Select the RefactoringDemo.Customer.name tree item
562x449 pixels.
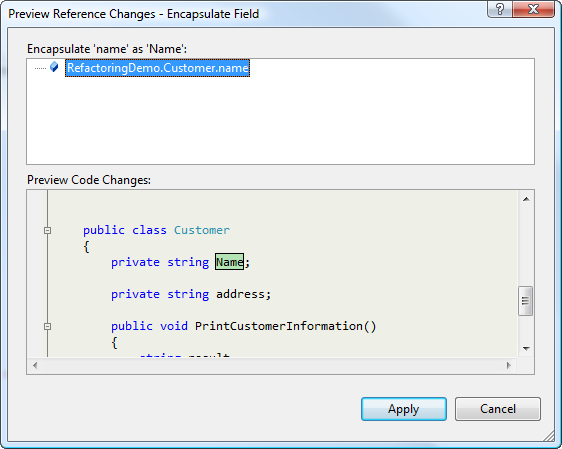coord(157,68)
